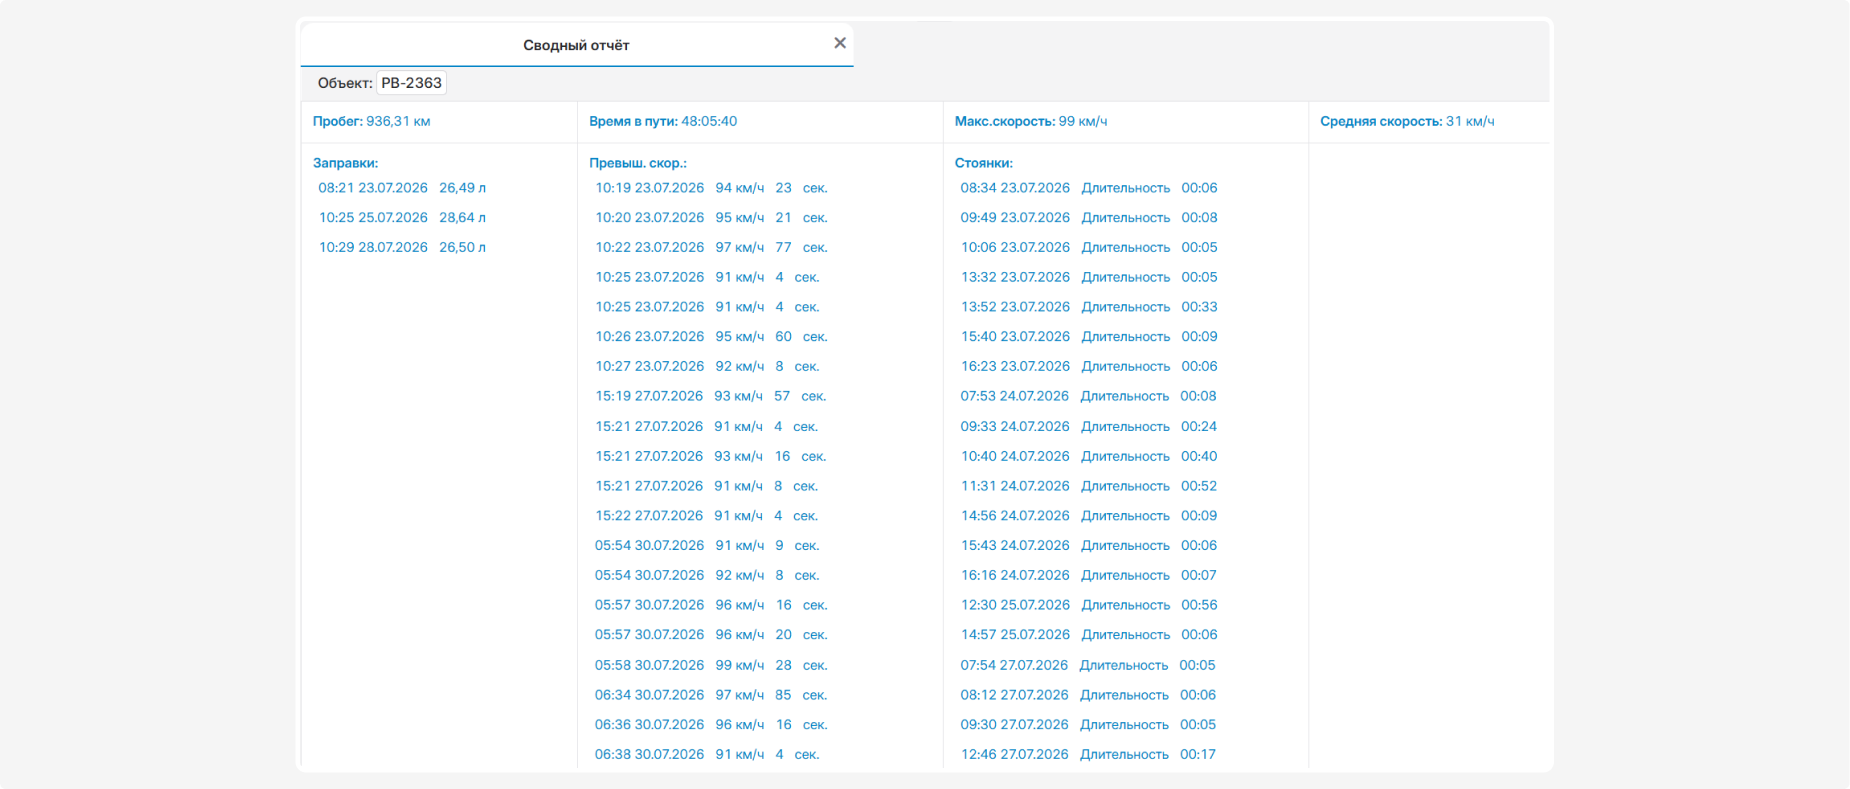Open refuel entry 10:29 28.07.2026

[402, 247]
